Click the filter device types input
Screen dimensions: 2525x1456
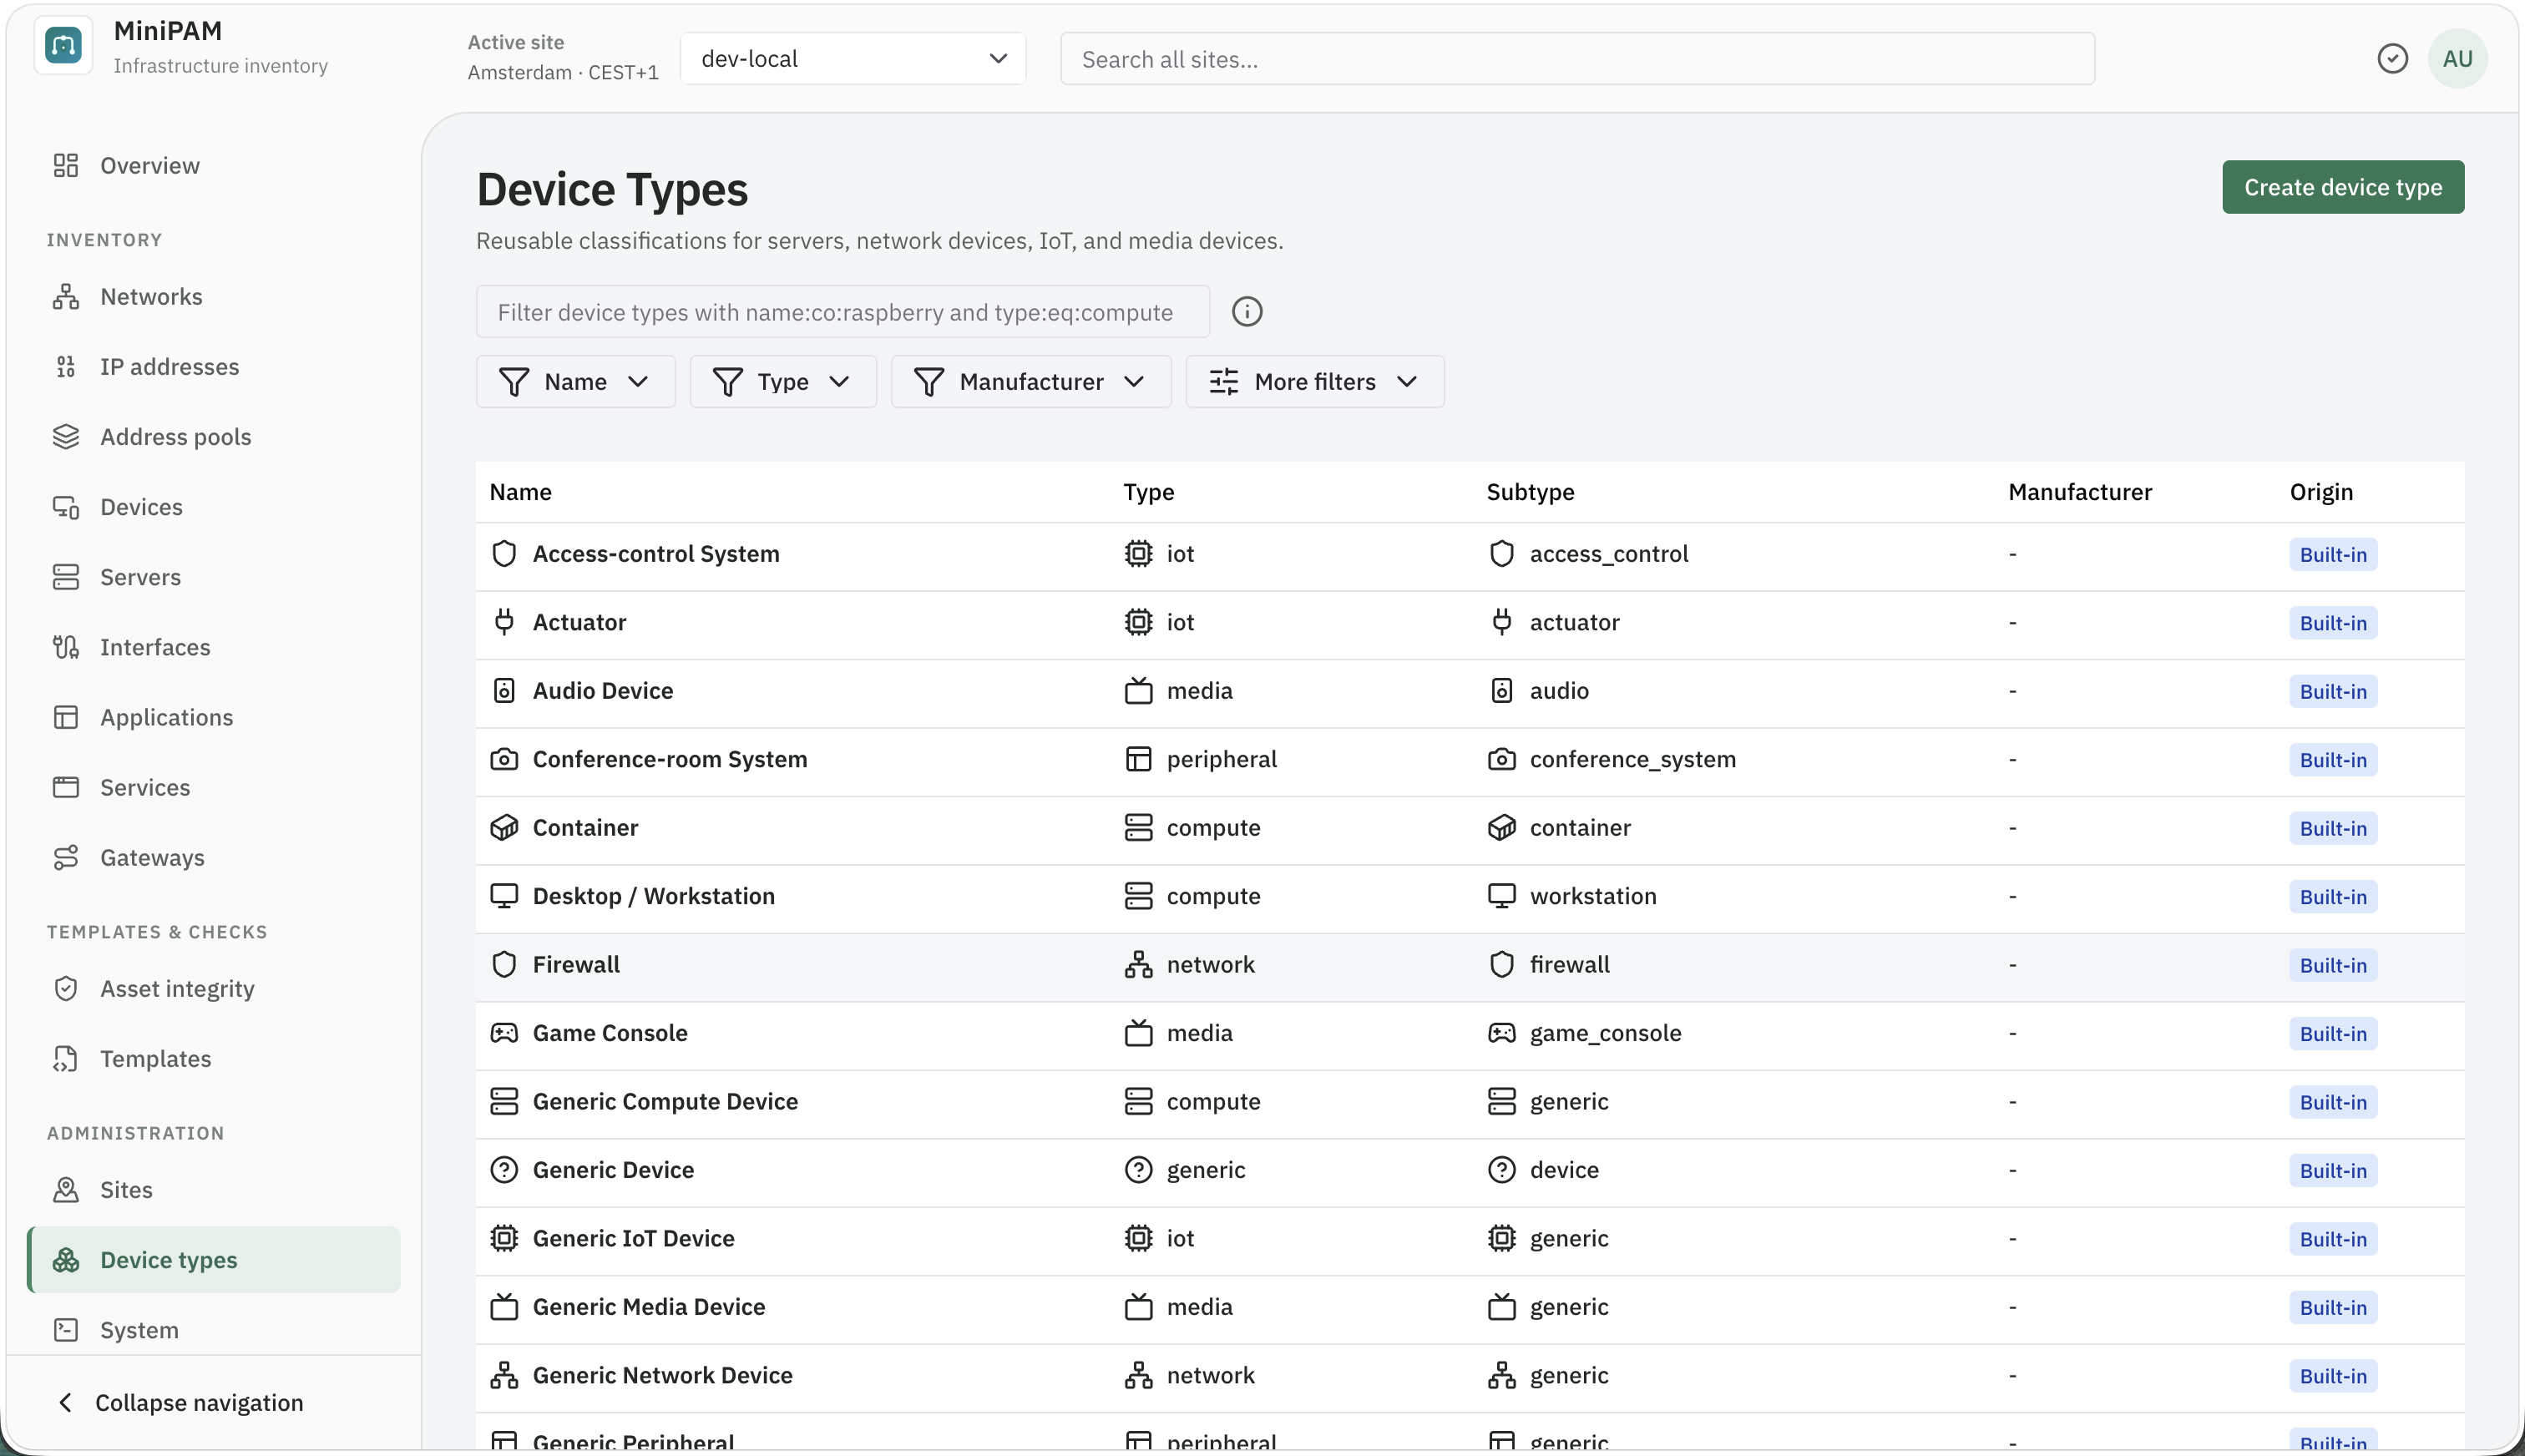(x=843, y=312)
